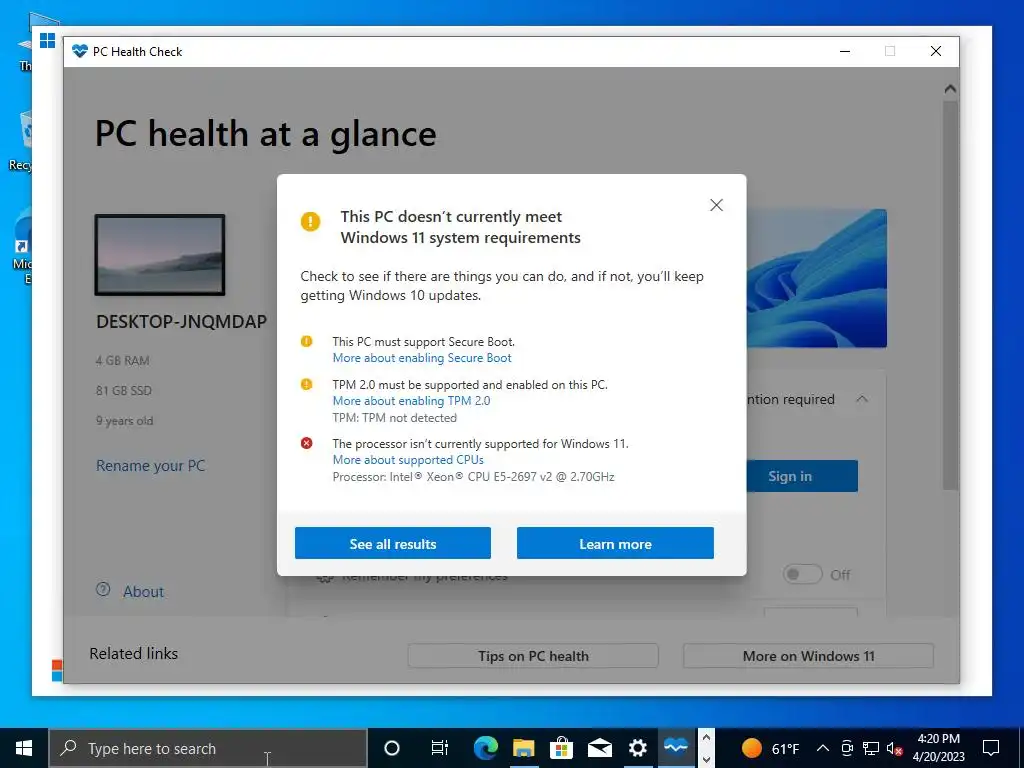The height and width of the screenshot is (768, 1024).
Task: Click the yellow warning icon in dialog header
Action: [x=310, y=221]
